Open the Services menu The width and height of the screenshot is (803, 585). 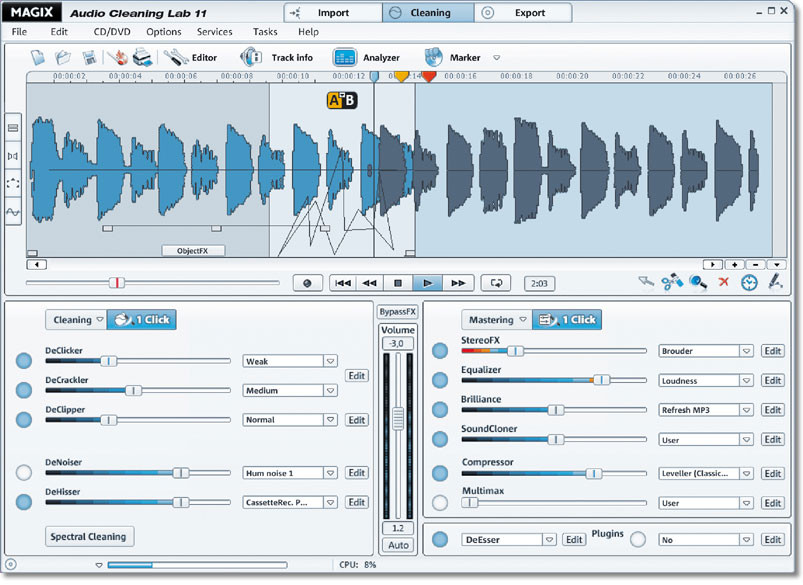coord(215,32)
